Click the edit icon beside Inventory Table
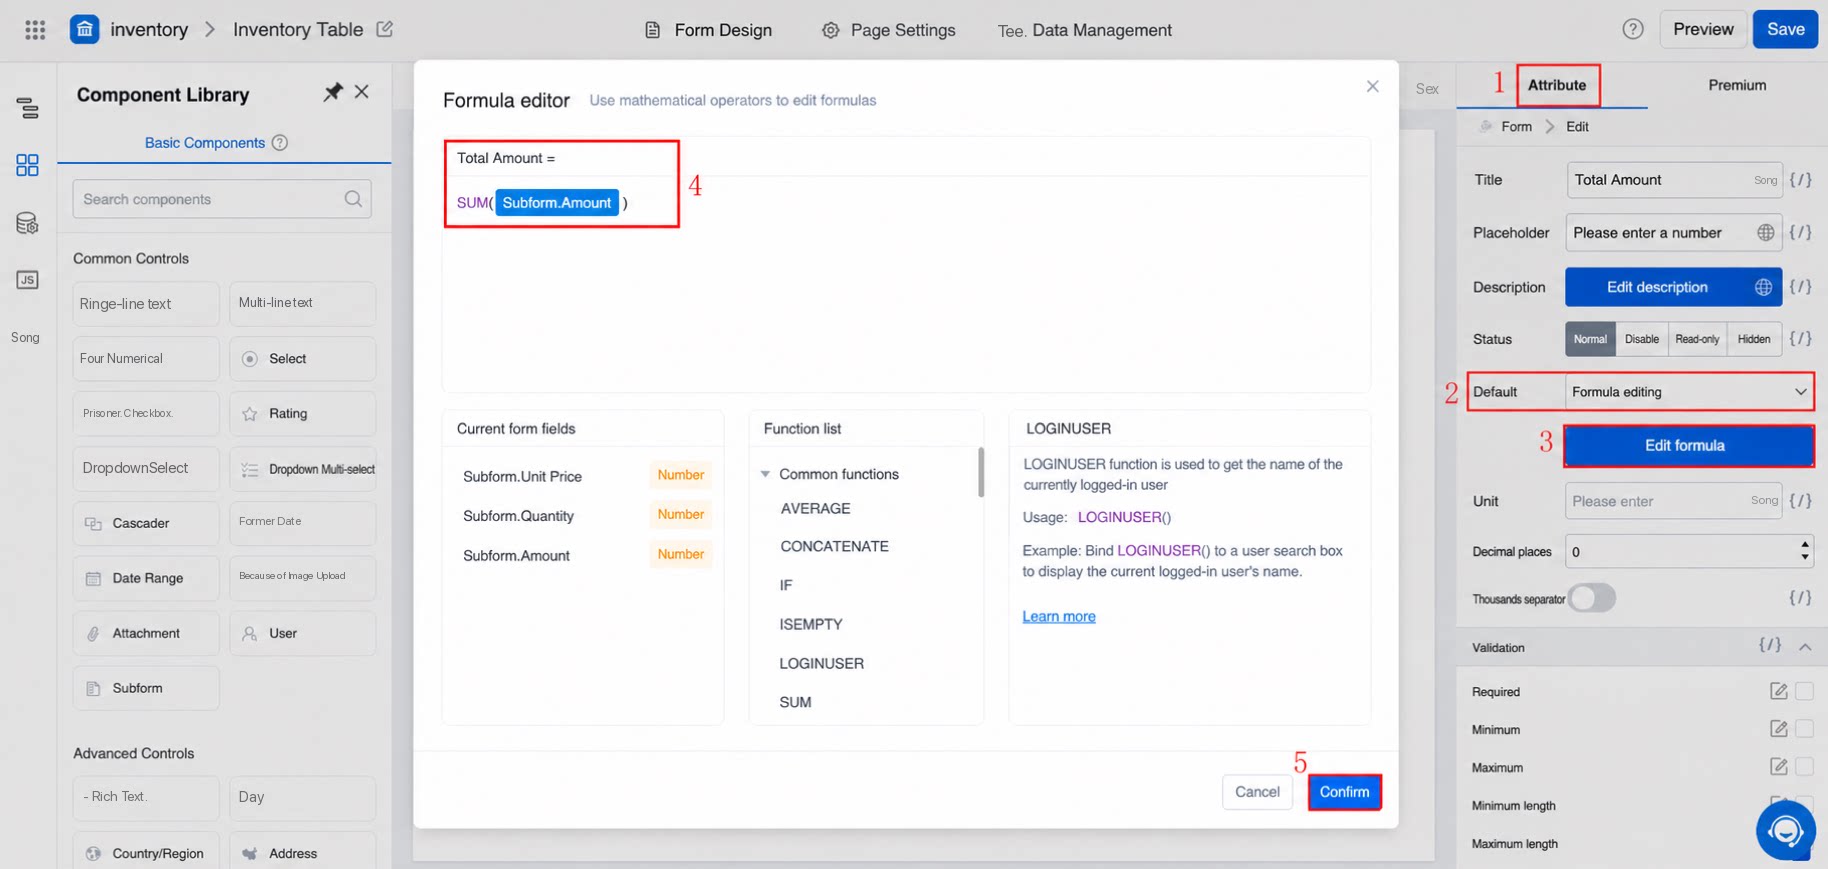1828x869 pixels. point(385,29)
